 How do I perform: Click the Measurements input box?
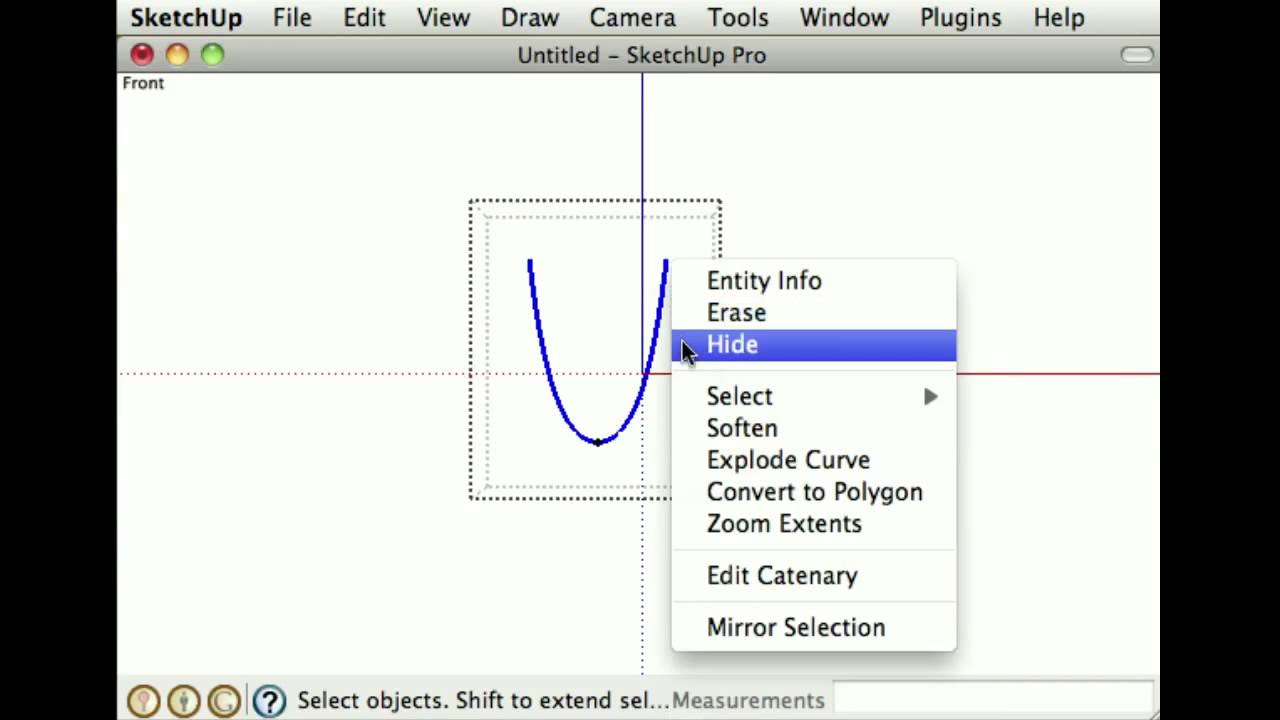point(992,699)
